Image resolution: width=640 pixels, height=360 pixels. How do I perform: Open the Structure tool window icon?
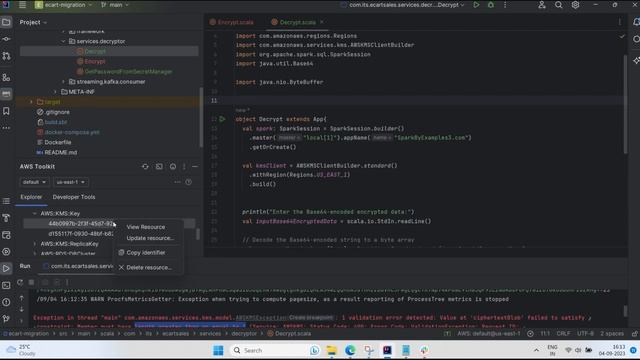[x=6, y=78]
